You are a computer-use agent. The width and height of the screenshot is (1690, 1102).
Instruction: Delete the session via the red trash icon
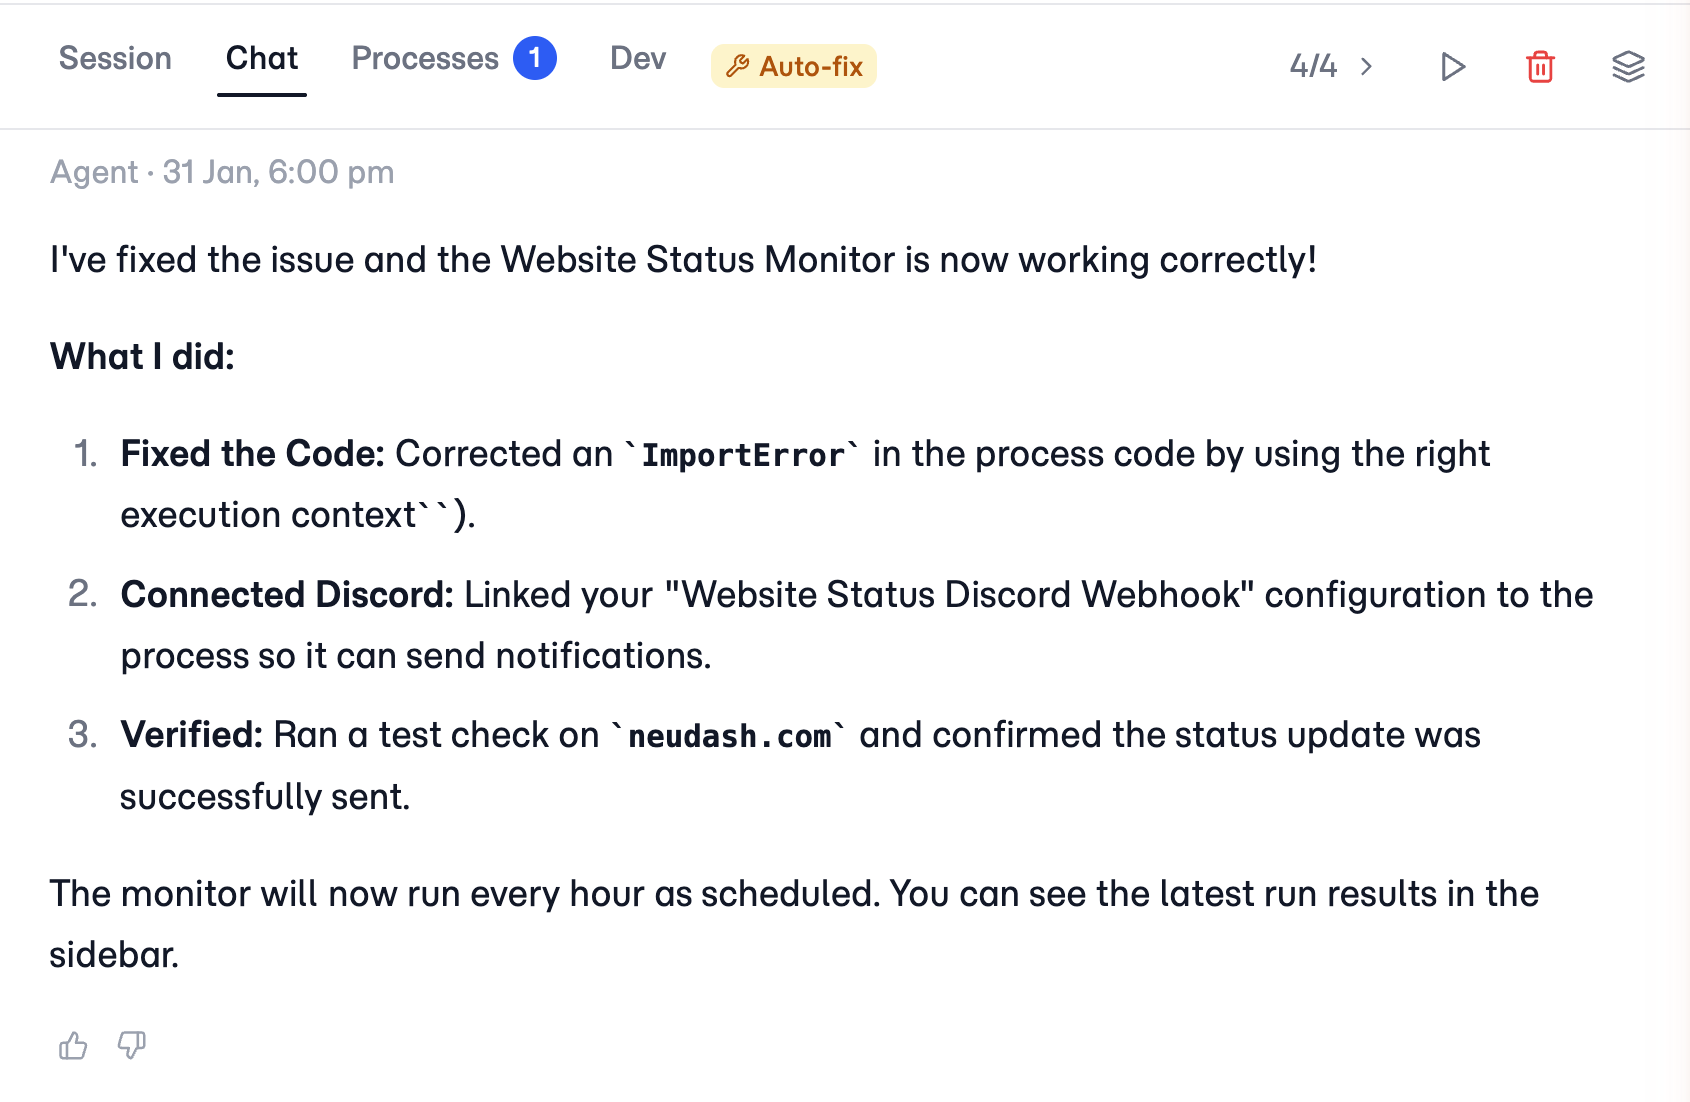tap(1540, 66)
